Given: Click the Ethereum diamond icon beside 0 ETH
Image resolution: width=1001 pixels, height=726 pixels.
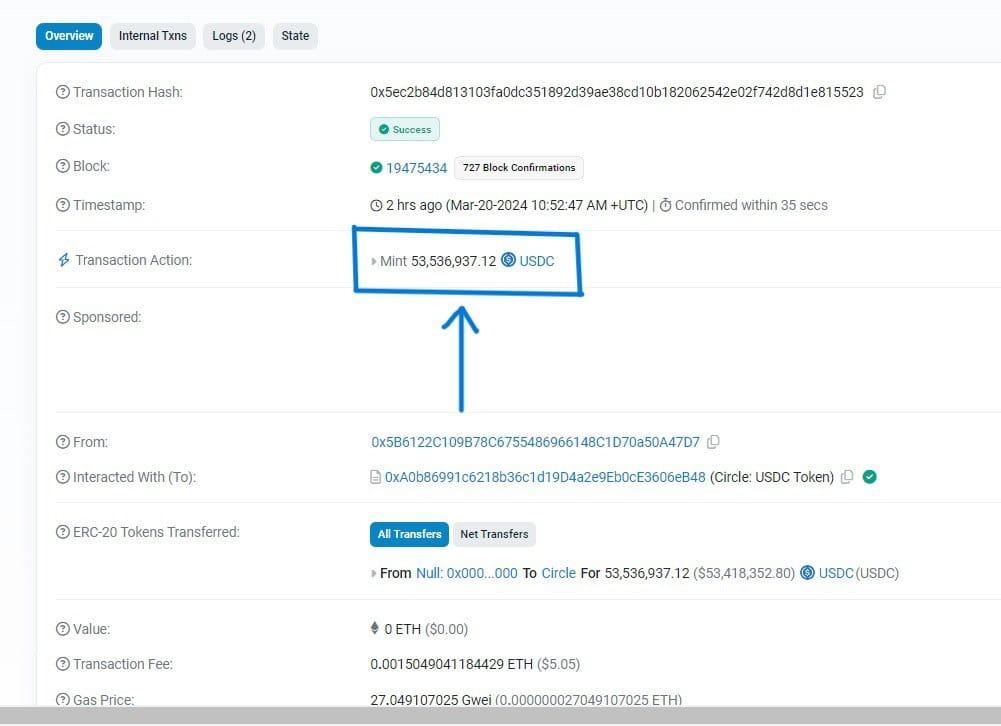Looking at the screenshot, I should click(374, 628).
